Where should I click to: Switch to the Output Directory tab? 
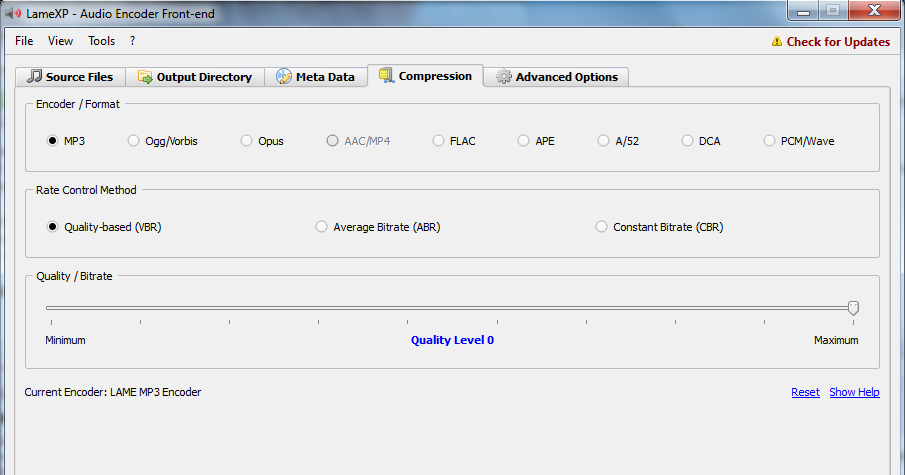[195, 77]
